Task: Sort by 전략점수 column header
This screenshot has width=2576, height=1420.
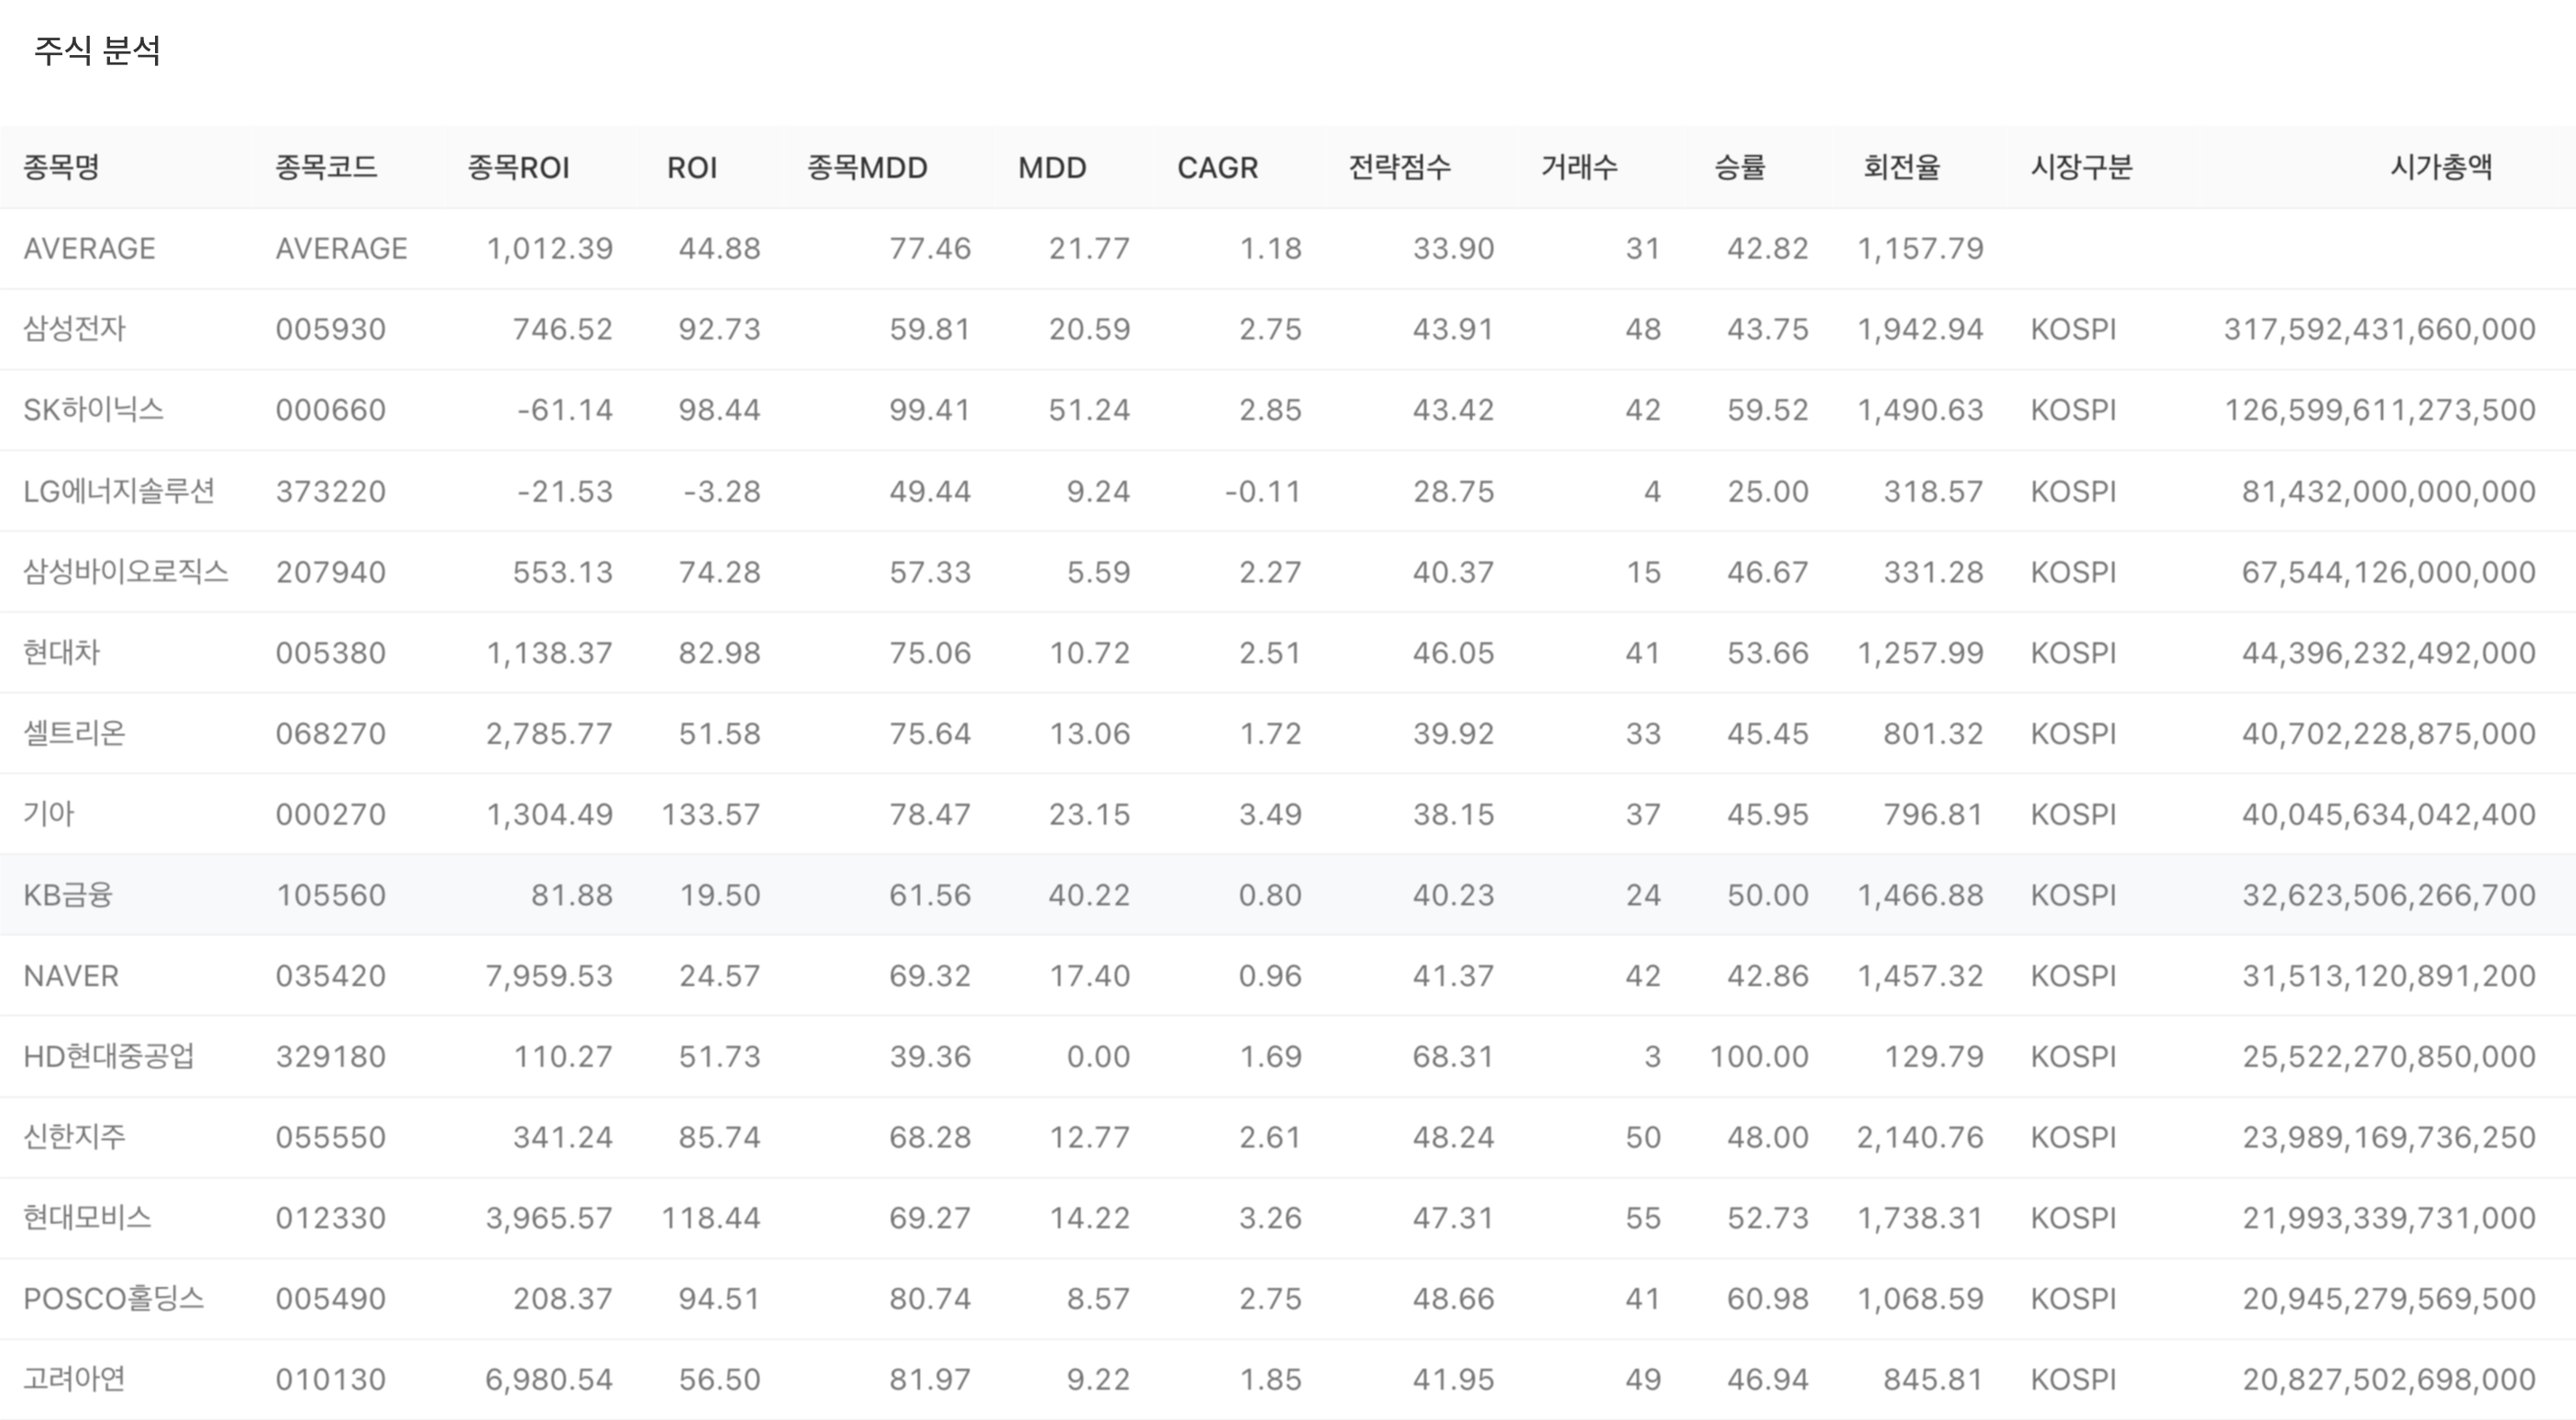Action: point(1399,167)
